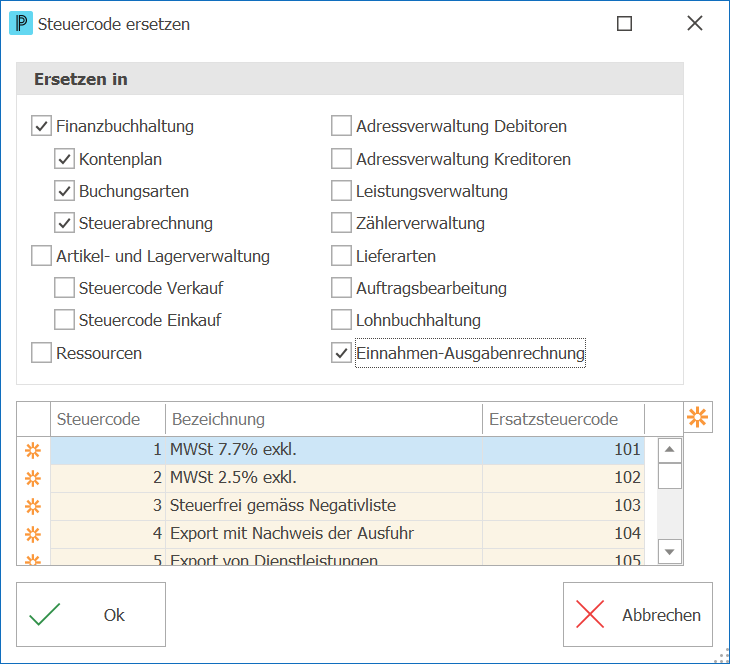Click the replacement code 101 cell
This screenshot has width=730, height=664.
(563, 450)
